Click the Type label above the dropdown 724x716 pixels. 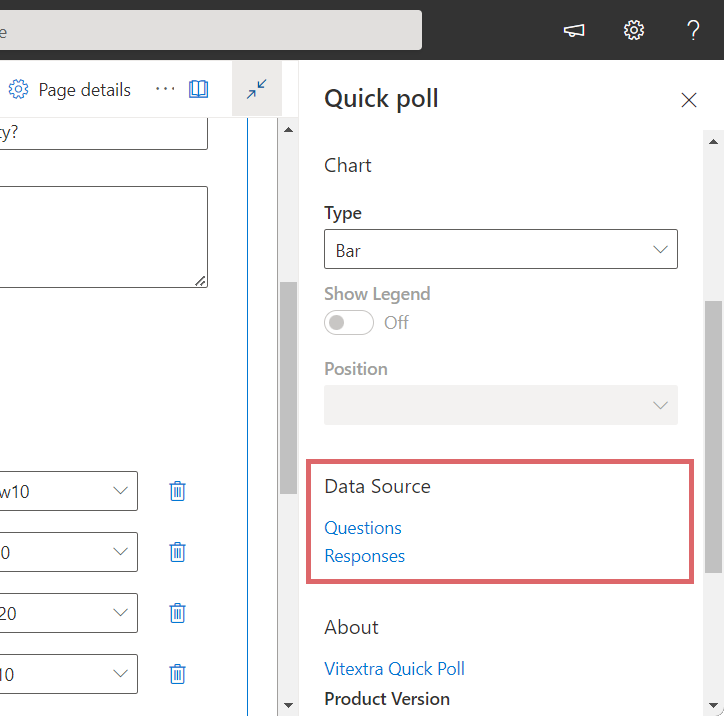click(x=343, y=213)
